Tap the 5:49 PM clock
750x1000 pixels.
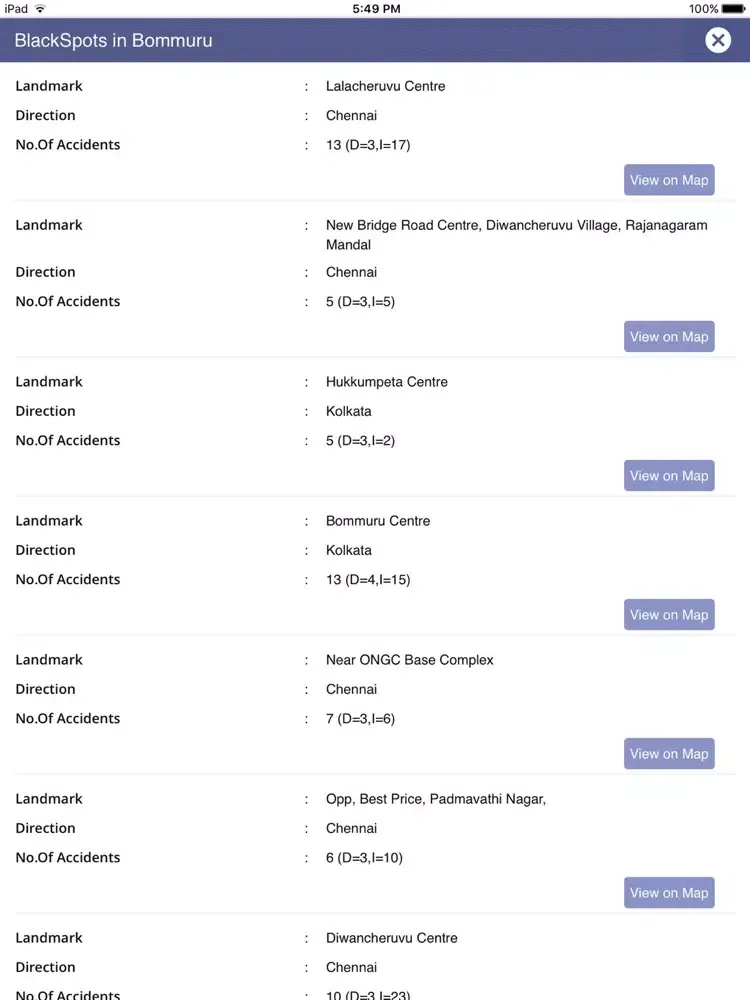pos(376,9)
